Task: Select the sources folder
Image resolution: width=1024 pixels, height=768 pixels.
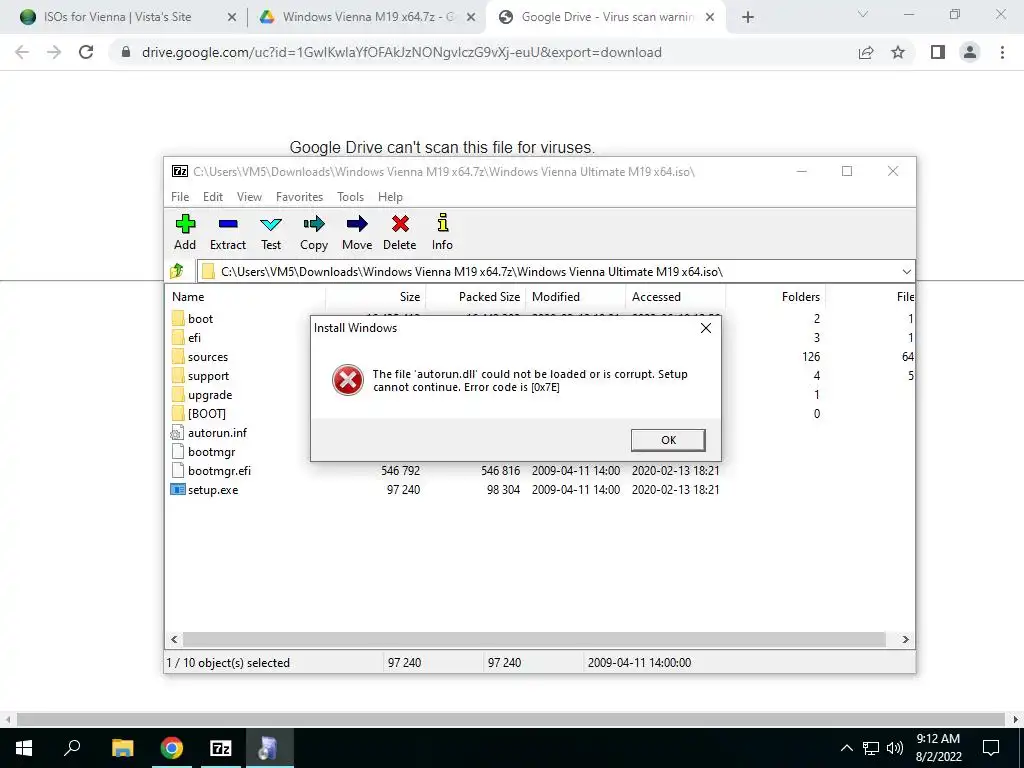Action: (x=208, y=357)
